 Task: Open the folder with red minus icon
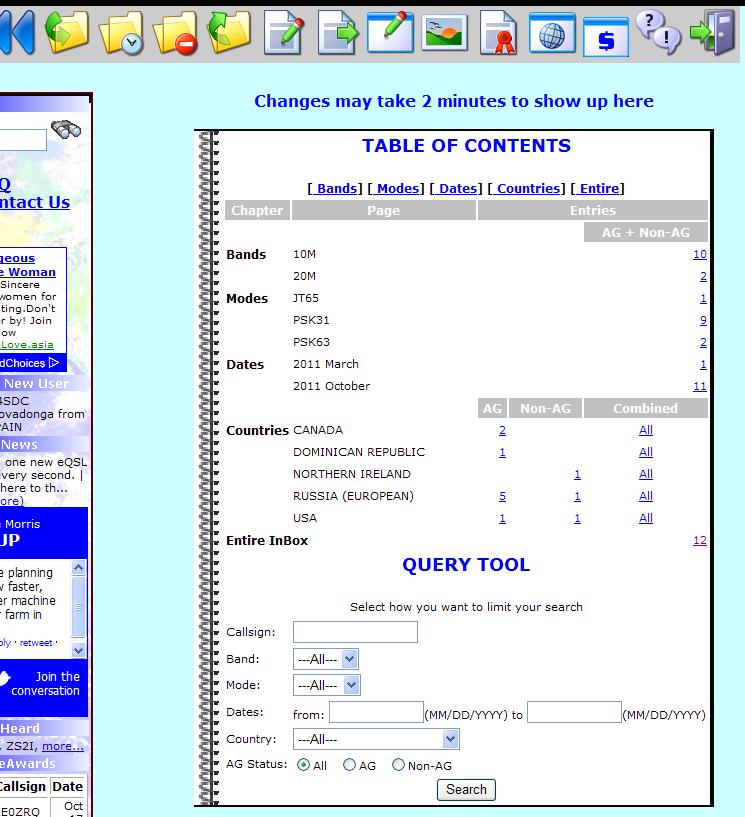(x=176, y=33)
